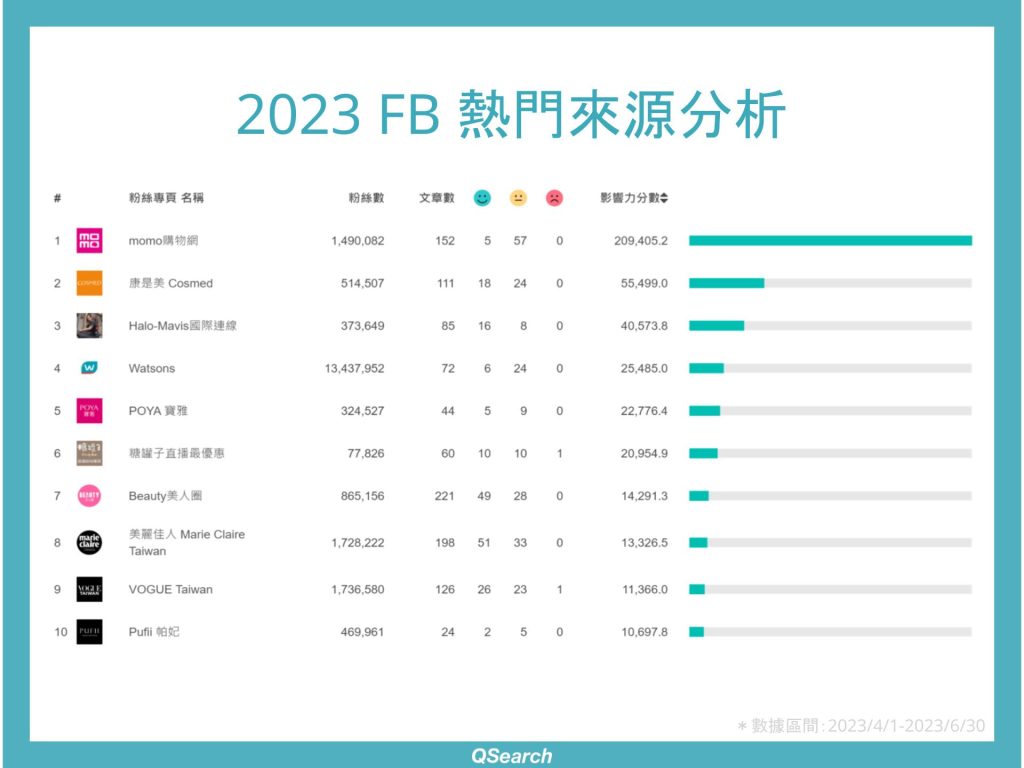The width and height of the screenshot is (1024, 768).
Task: Click the POYA influence score bar
Action: tap(830, 411)
